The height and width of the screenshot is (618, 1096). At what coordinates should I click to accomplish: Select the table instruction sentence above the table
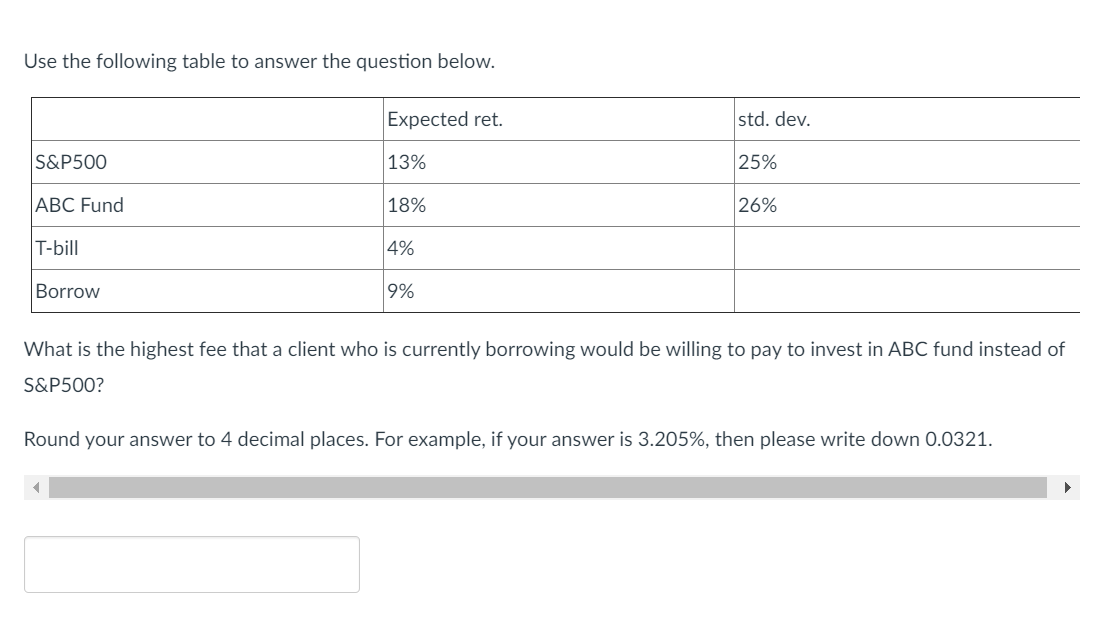[x=258, y=60]
